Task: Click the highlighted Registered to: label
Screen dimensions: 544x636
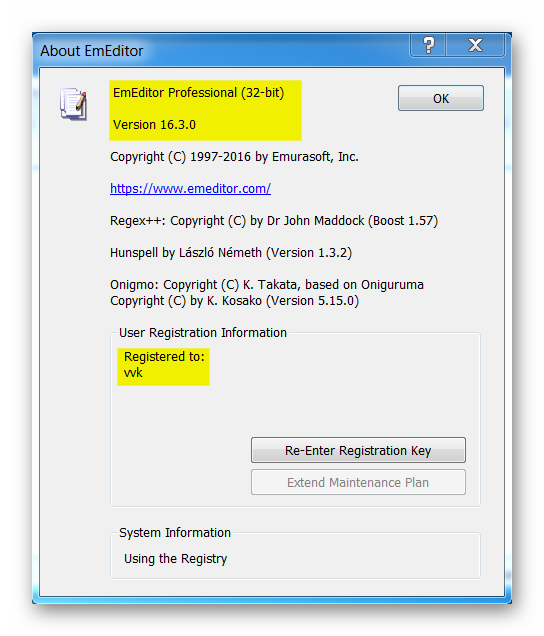Action: coord(164,357)
